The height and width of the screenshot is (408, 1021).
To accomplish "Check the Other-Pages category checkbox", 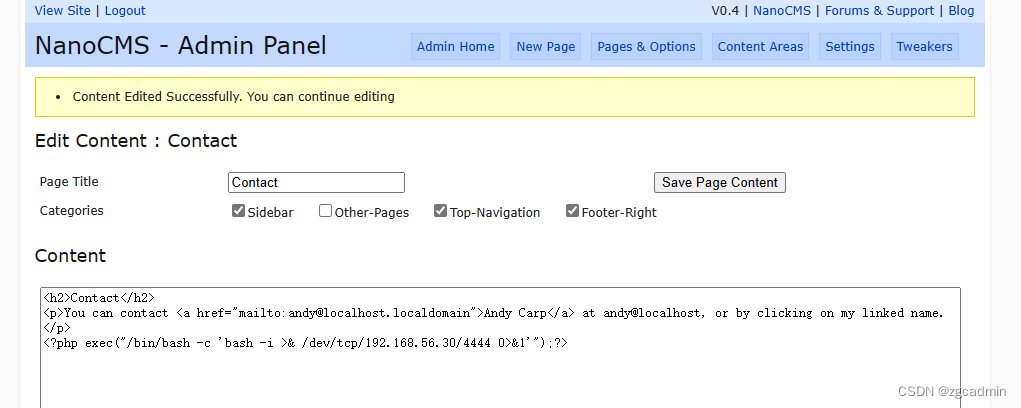I will pyautogui.click(x=325, y=211).
